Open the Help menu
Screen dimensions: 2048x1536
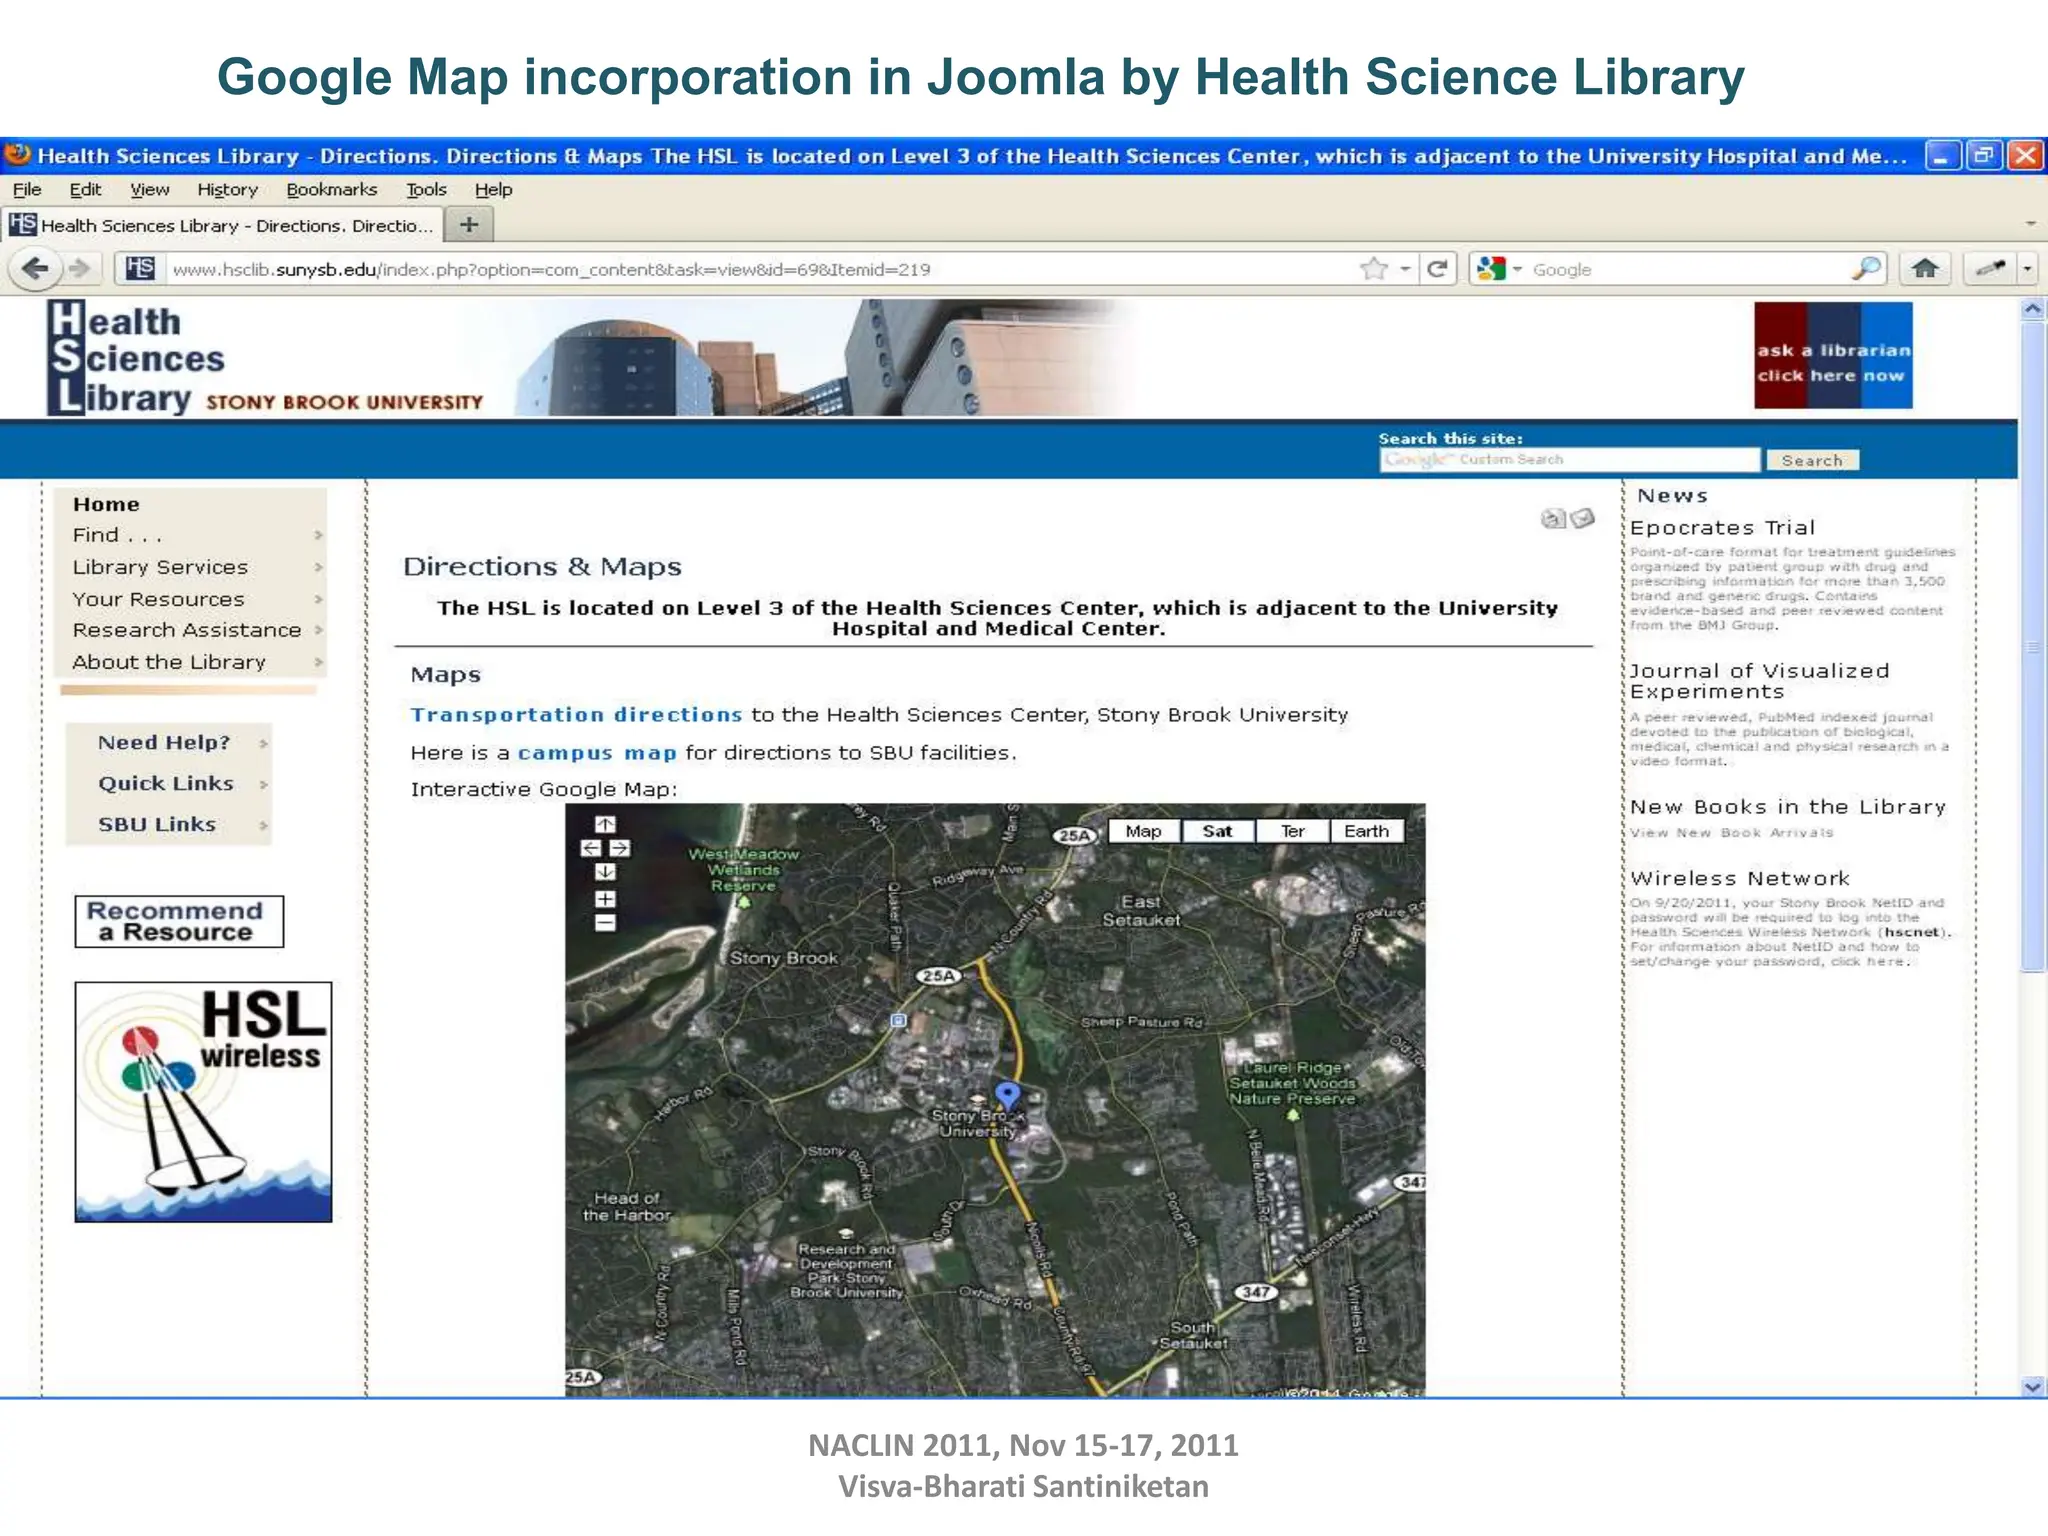click(493, 189)
